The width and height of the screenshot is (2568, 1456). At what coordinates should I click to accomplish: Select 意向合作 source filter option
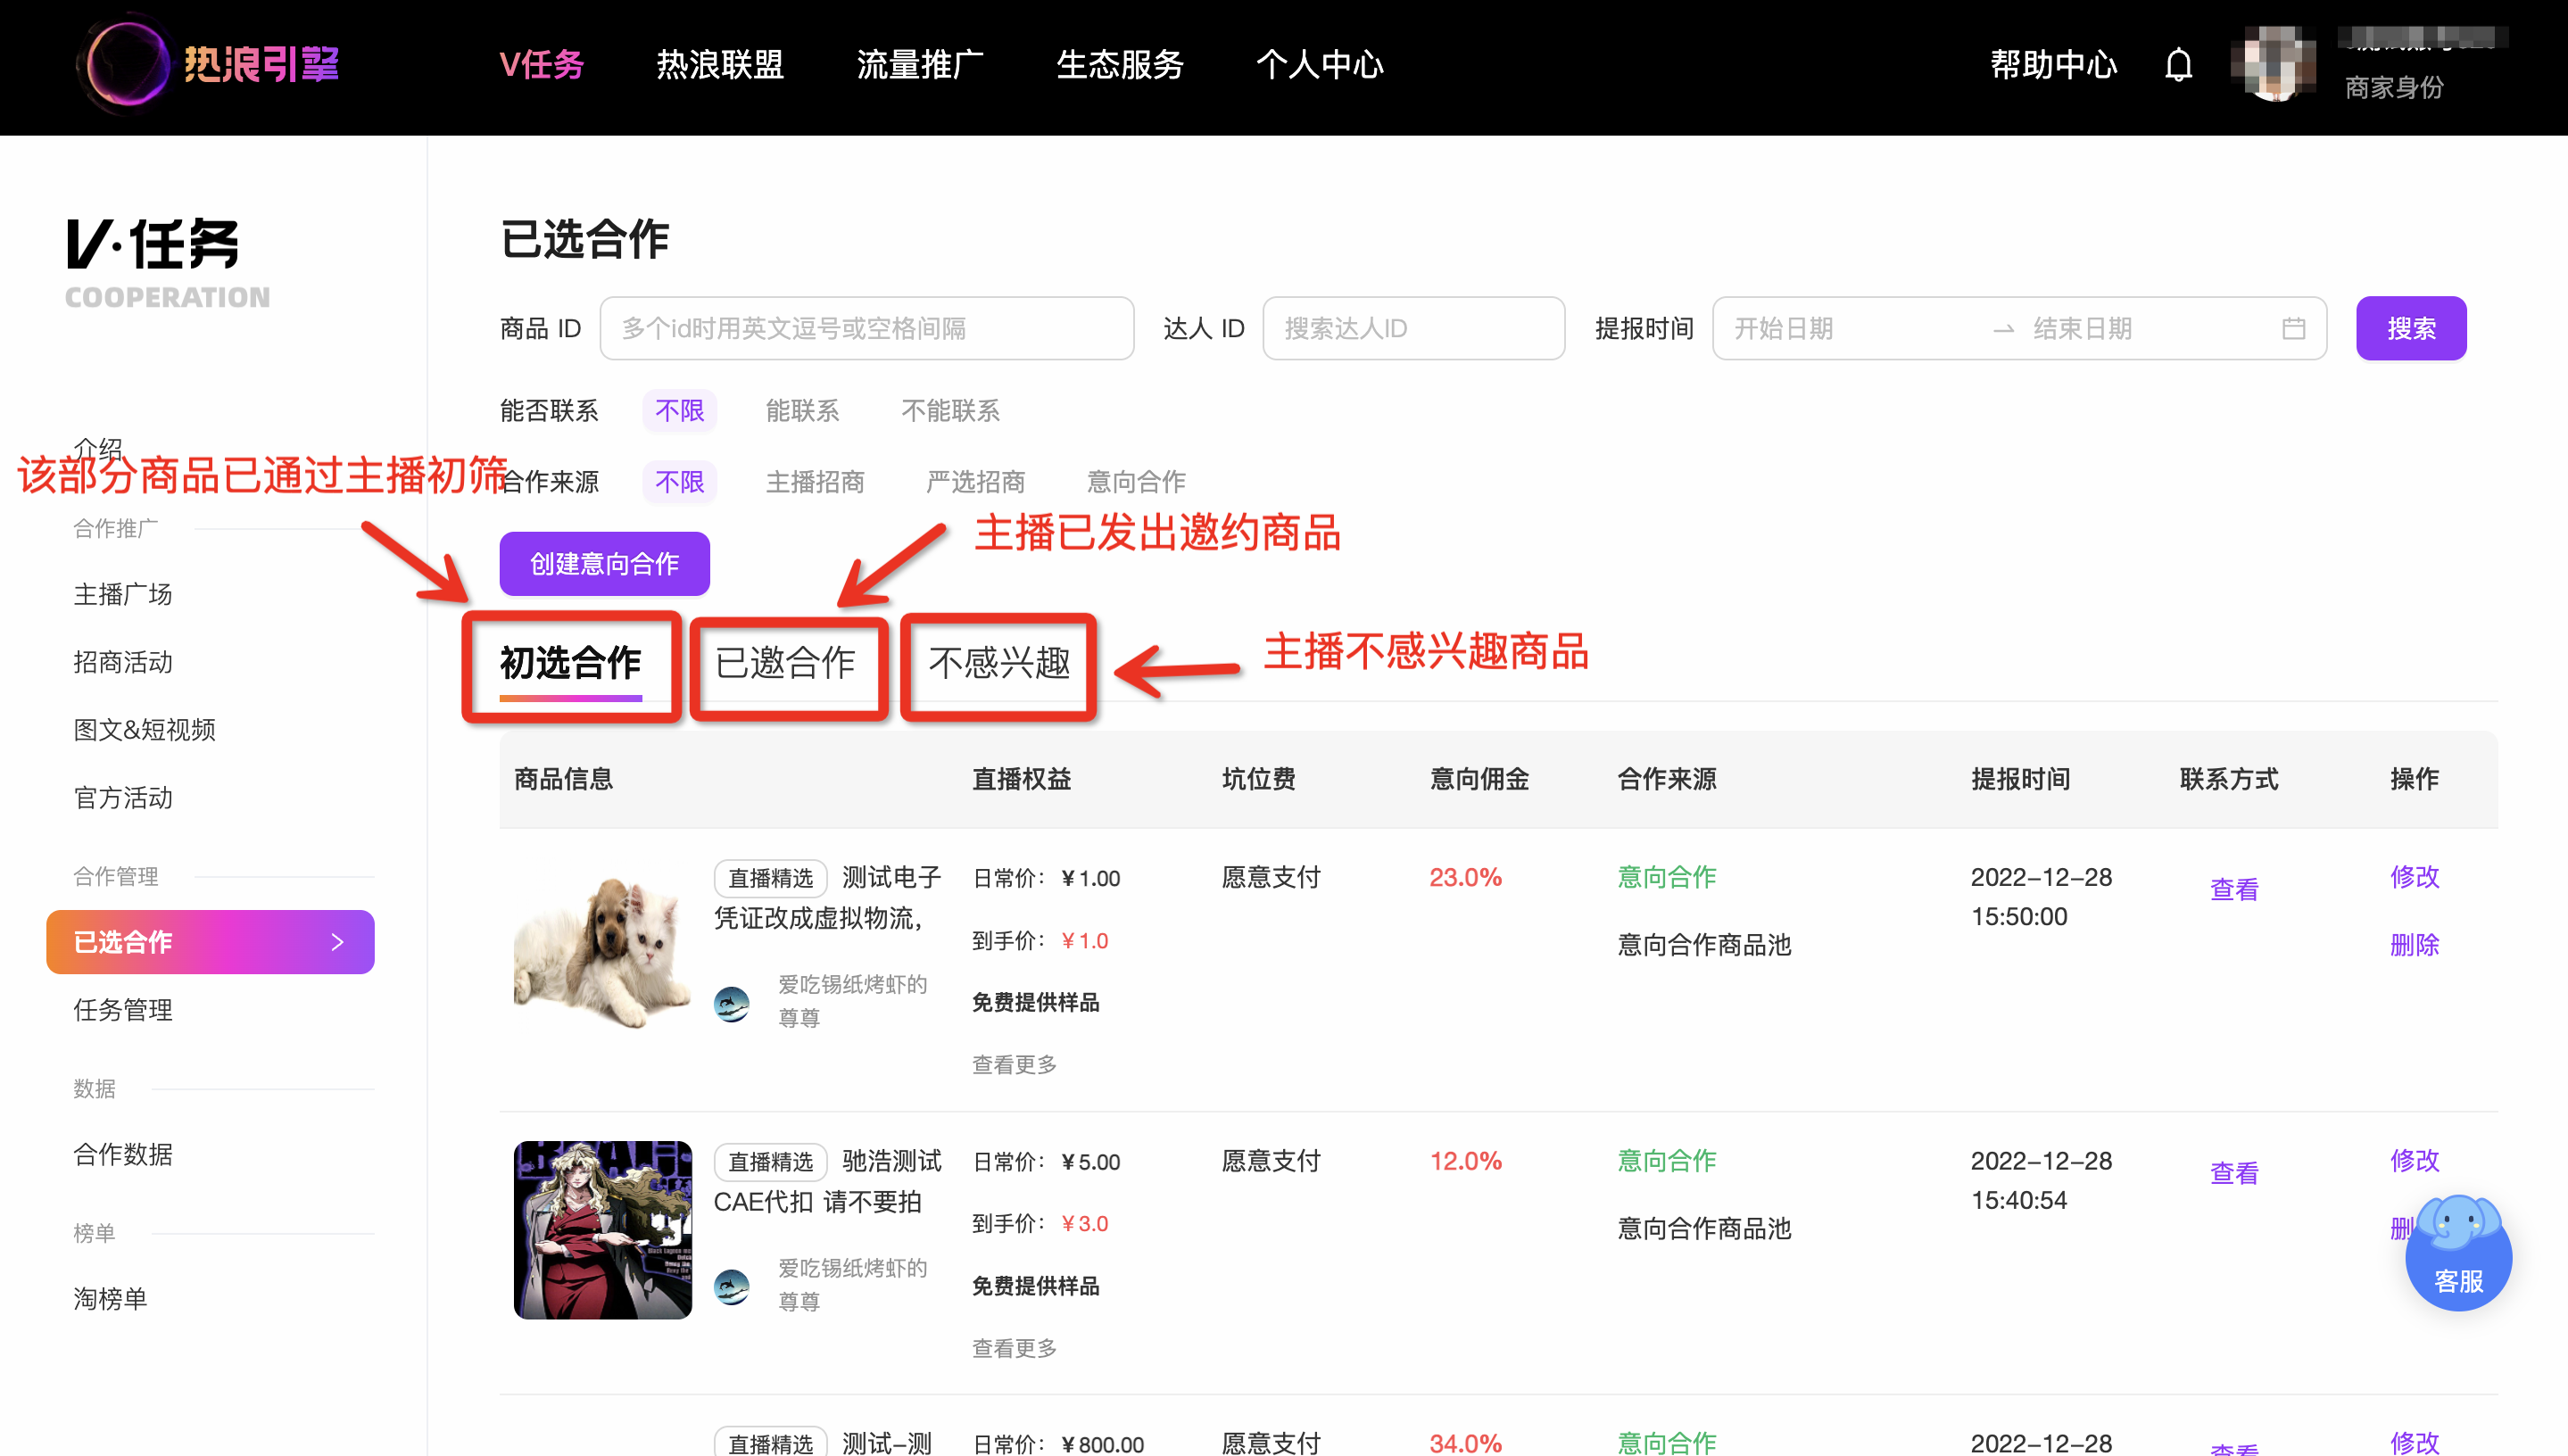[x=1137, y=482]
